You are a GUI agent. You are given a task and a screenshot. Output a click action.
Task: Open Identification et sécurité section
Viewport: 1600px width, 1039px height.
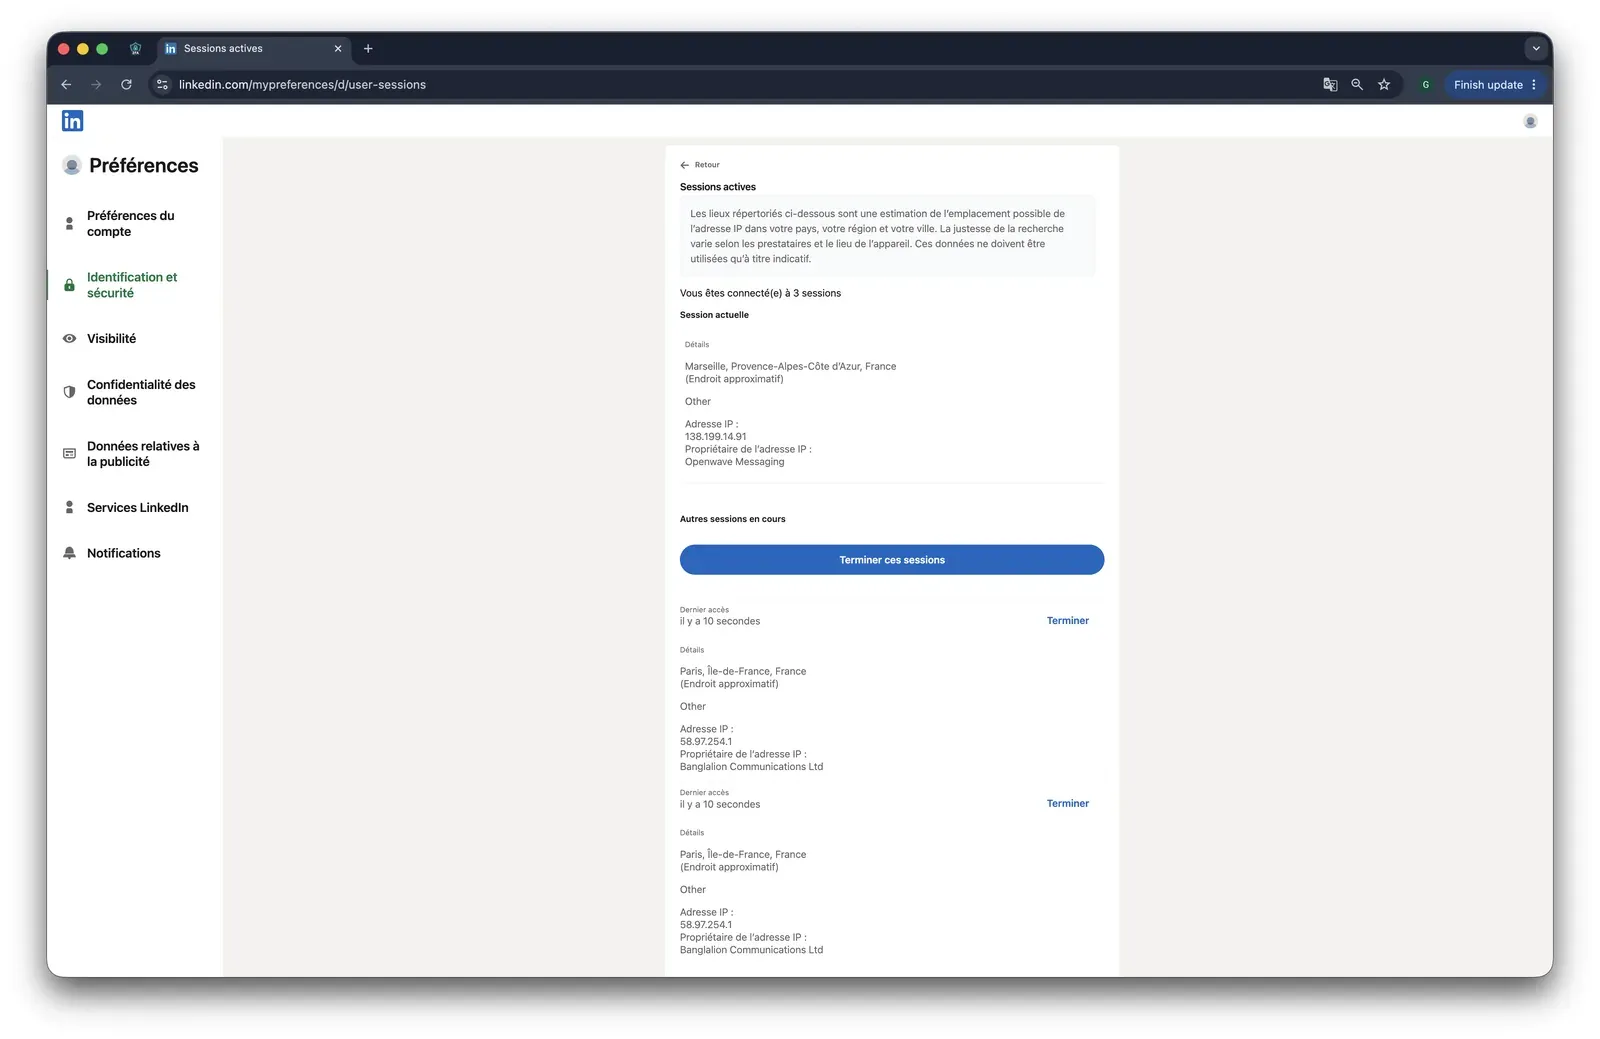point(134,285)
